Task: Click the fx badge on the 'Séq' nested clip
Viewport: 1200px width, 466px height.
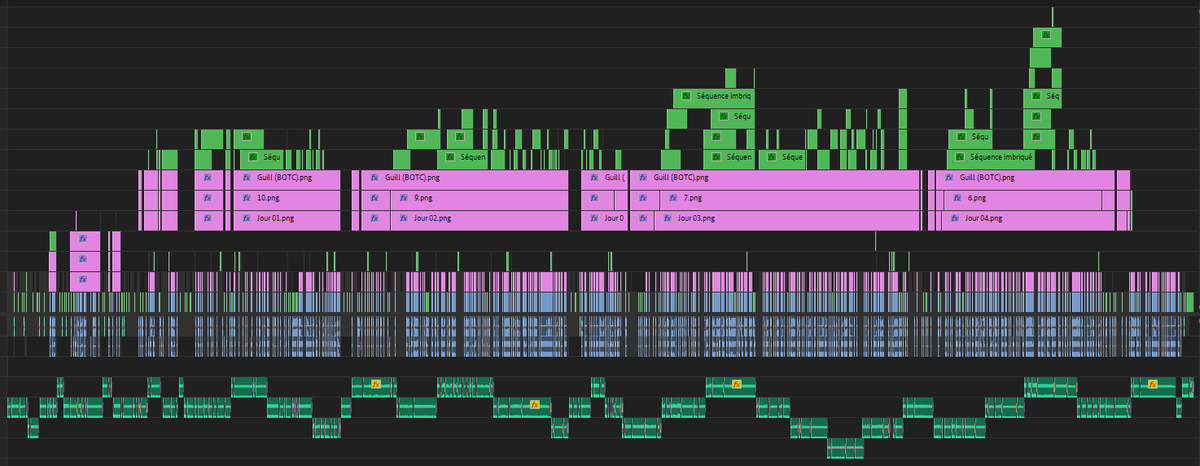Action: (1036, 97)
